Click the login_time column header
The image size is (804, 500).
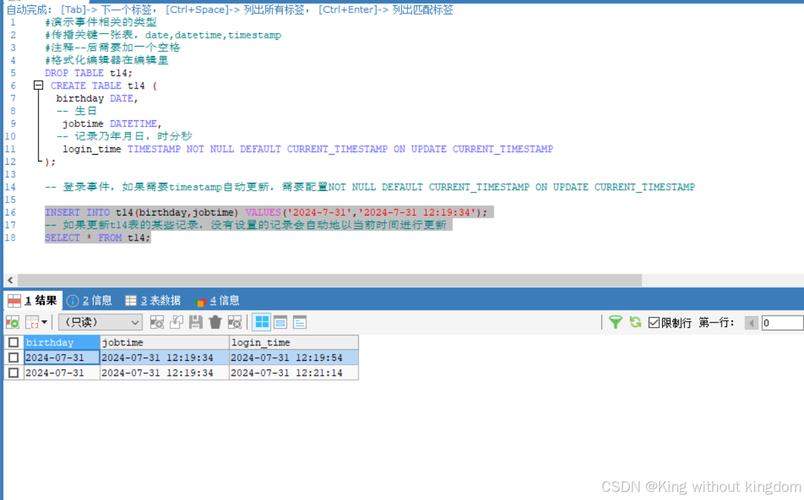[x=294, y=343]
